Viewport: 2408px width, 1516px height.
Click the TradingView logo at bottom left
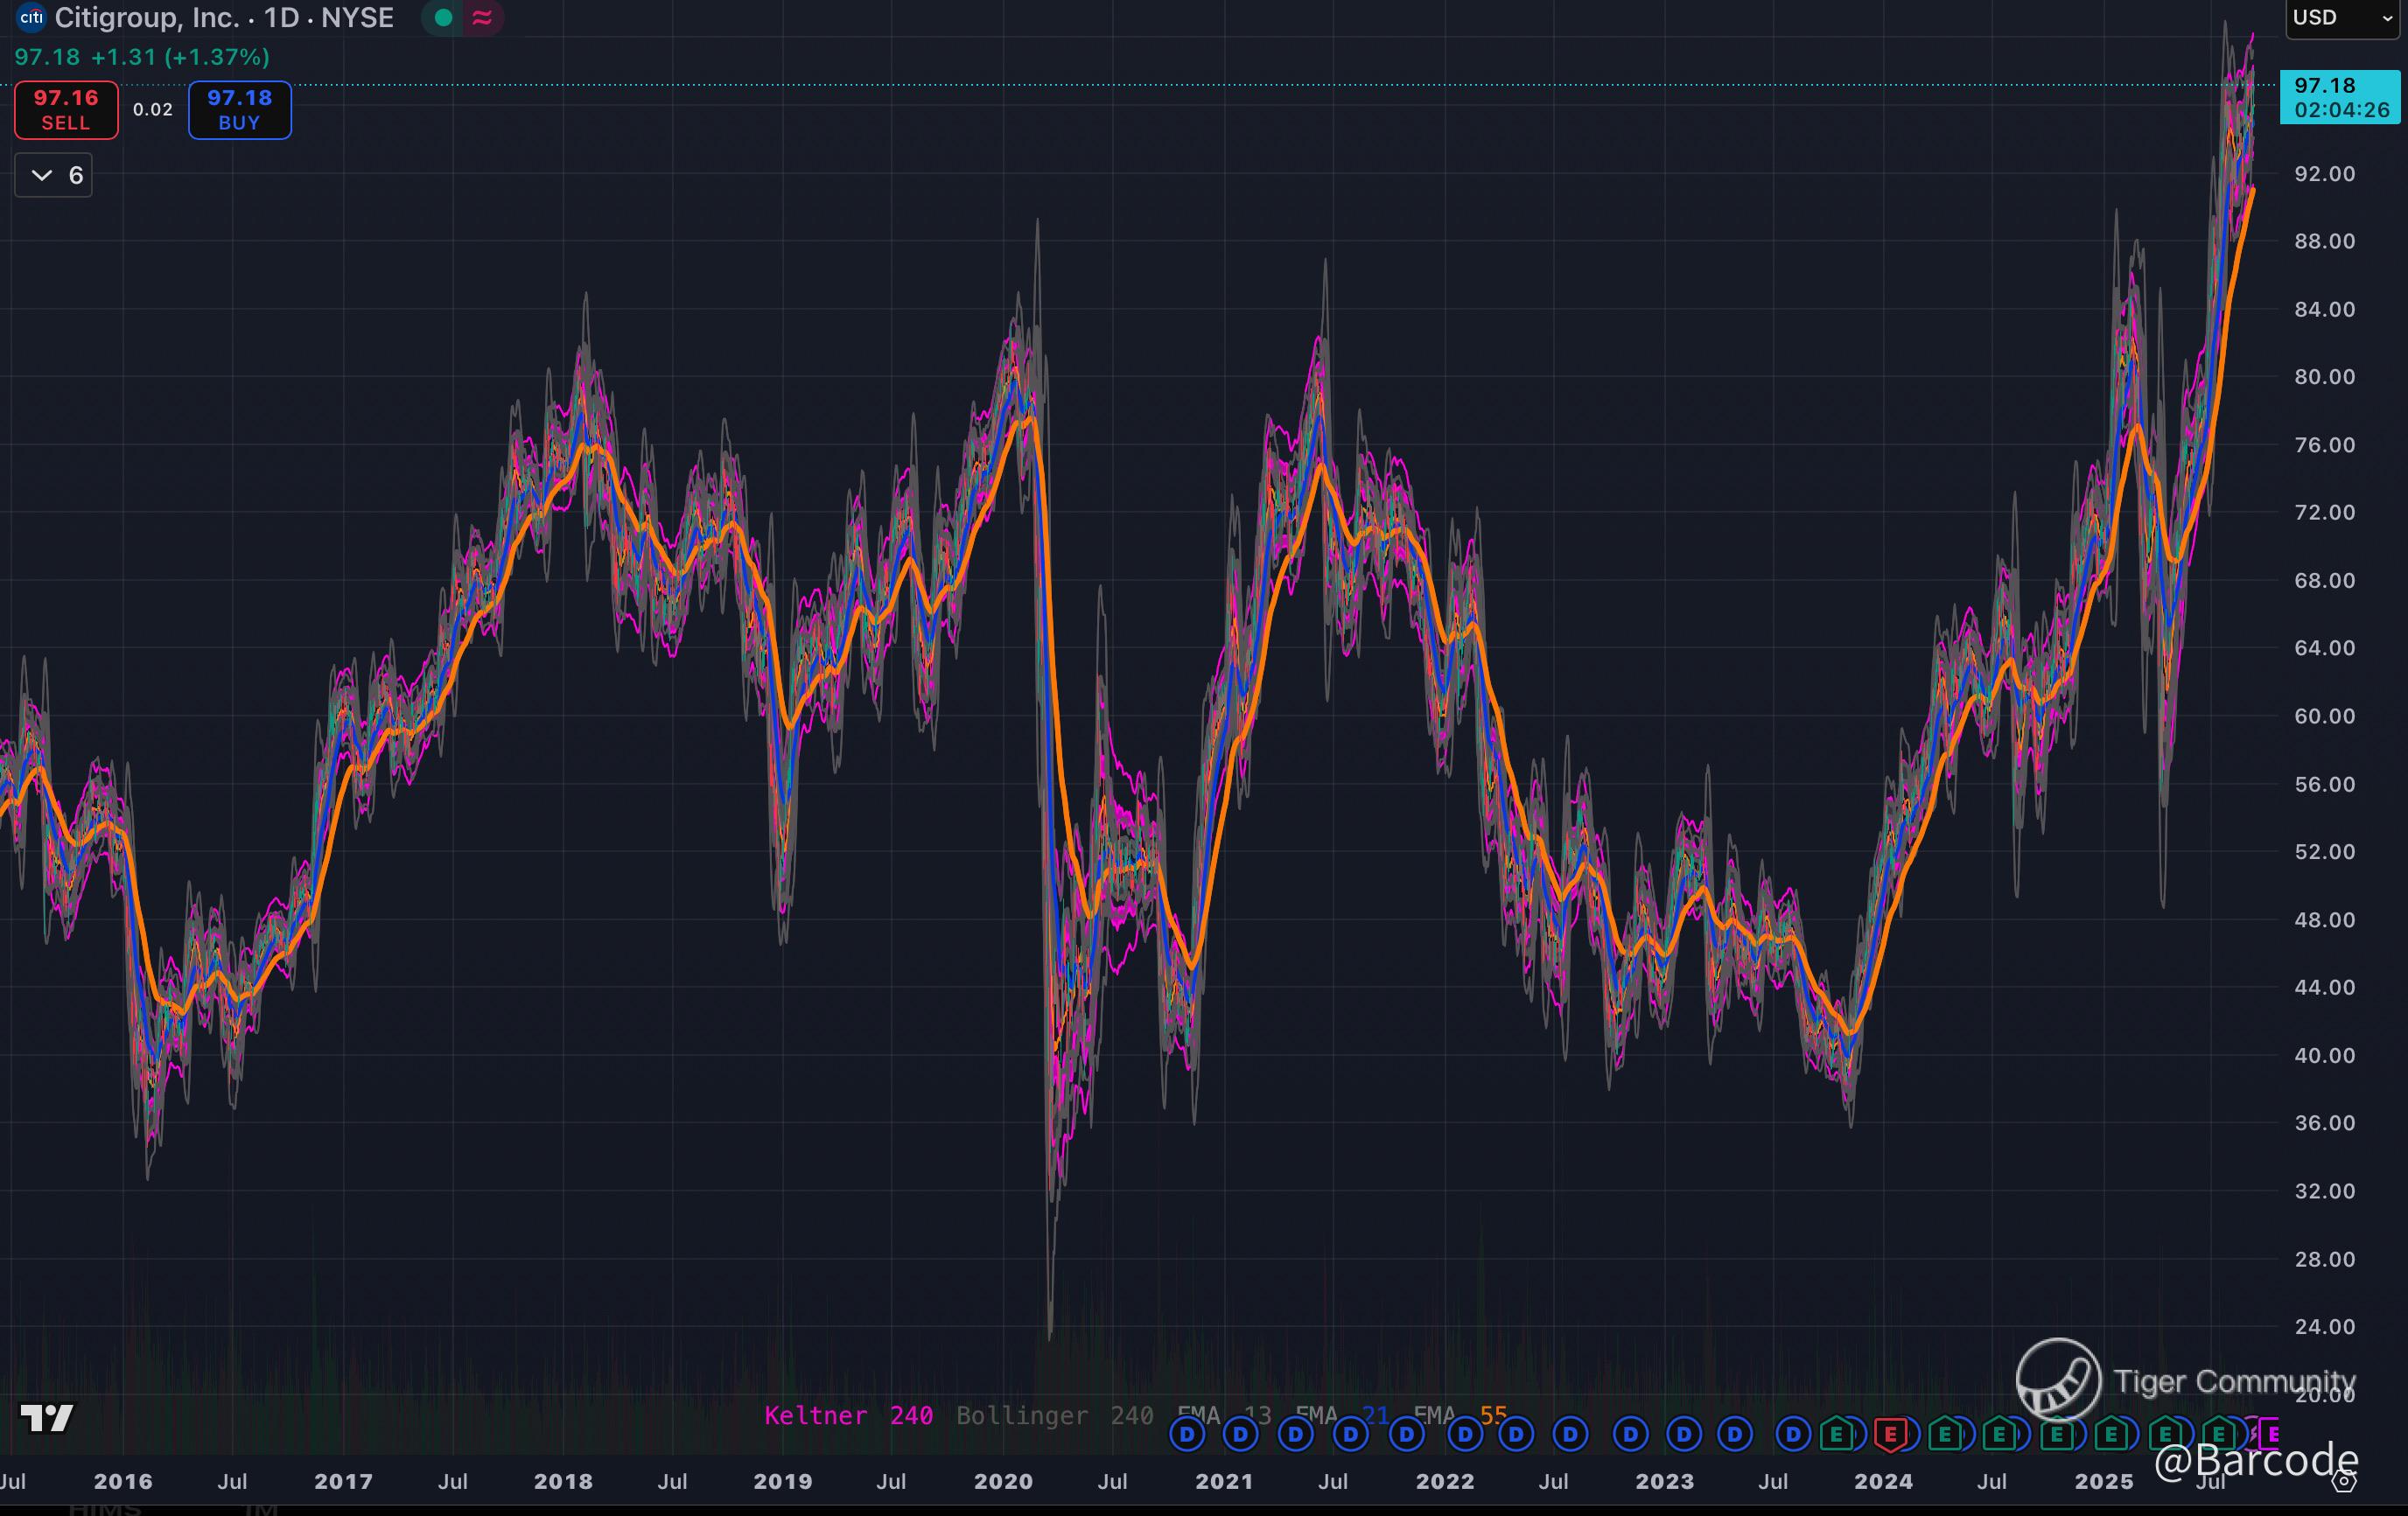pos(47,1418)
